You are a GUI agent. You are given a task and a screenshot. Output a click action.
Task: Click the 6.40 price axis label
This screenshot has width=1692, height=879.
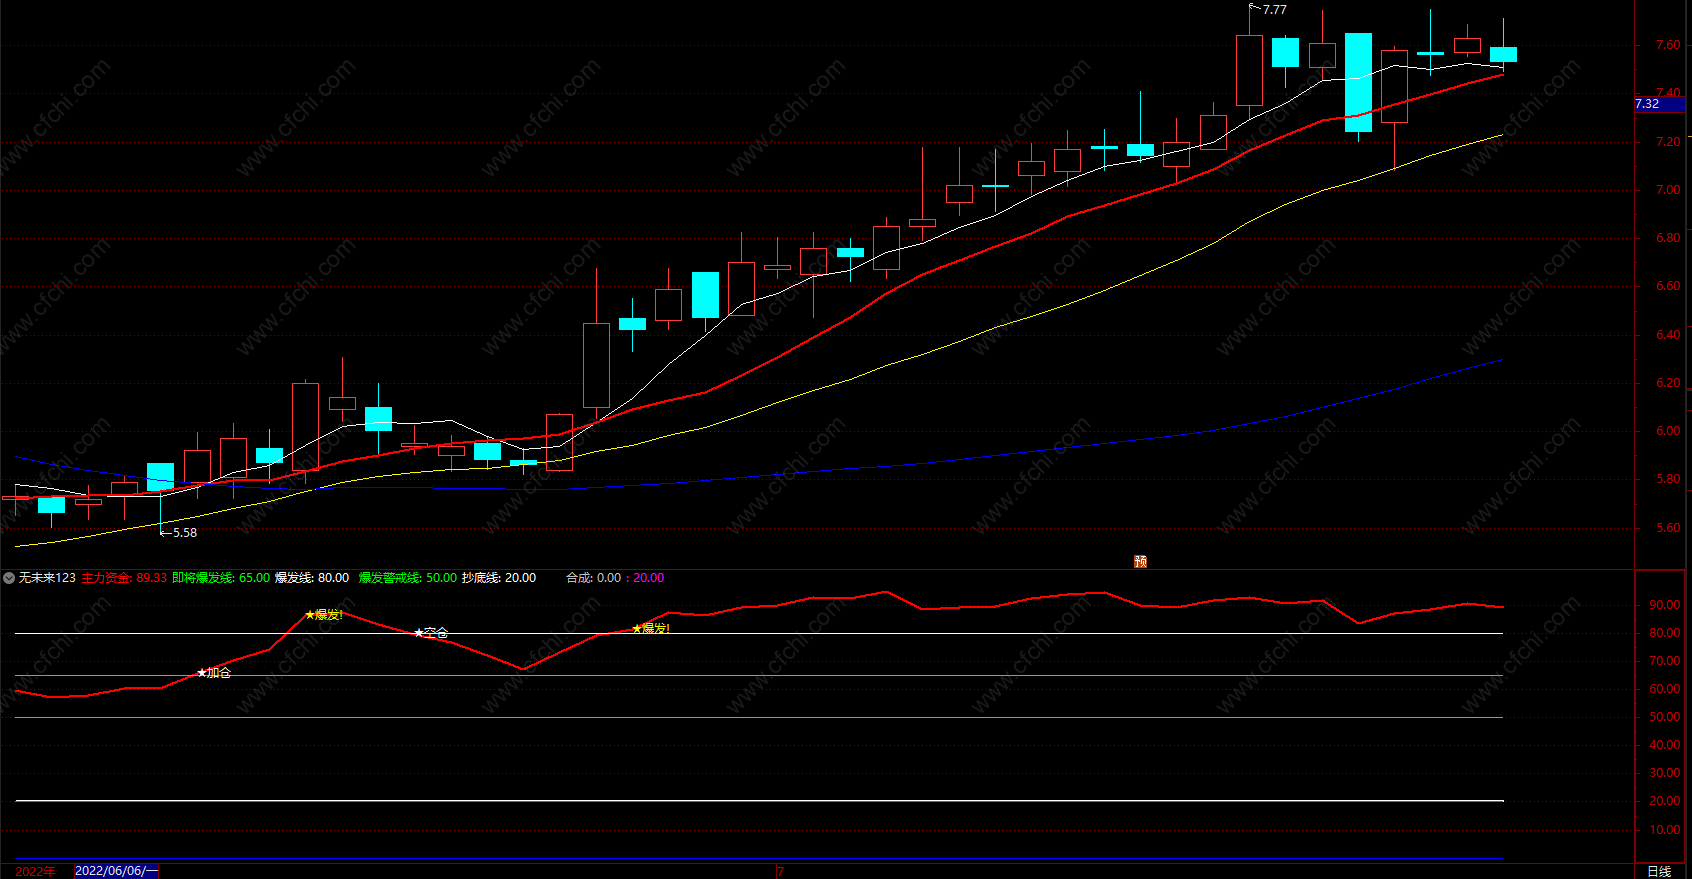click(1668, 335)
